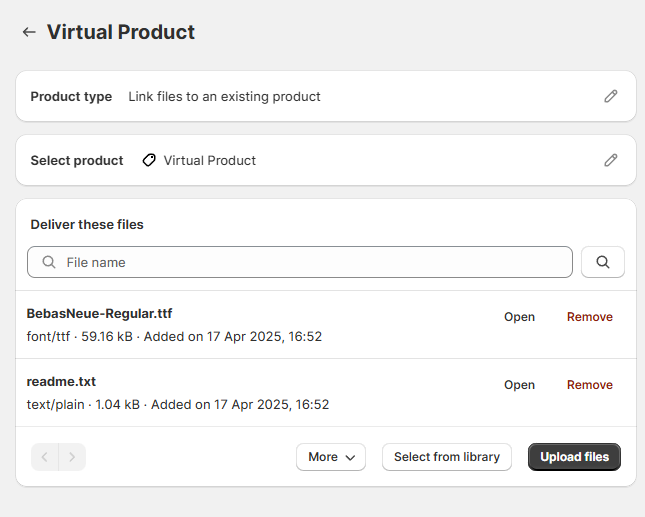The width and height of the screenshot is (645, 517).
Task: Click the Virtual Product selected product label
Action: (209, 160)
